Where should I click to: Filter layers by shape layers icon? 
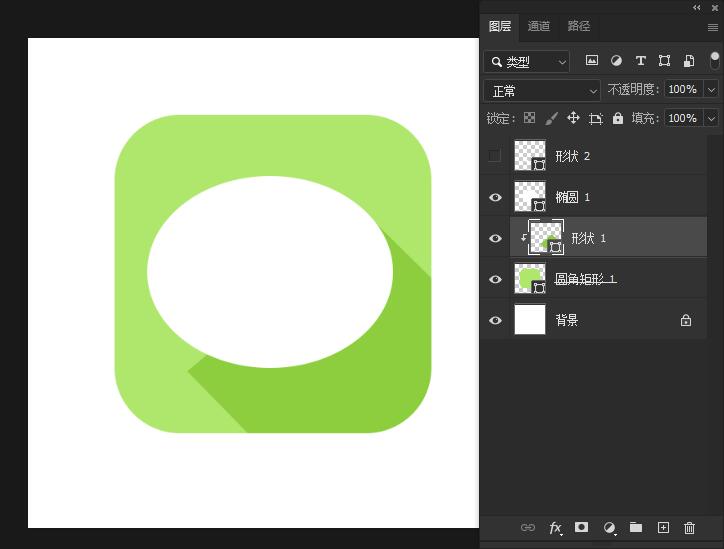[664, 60]
